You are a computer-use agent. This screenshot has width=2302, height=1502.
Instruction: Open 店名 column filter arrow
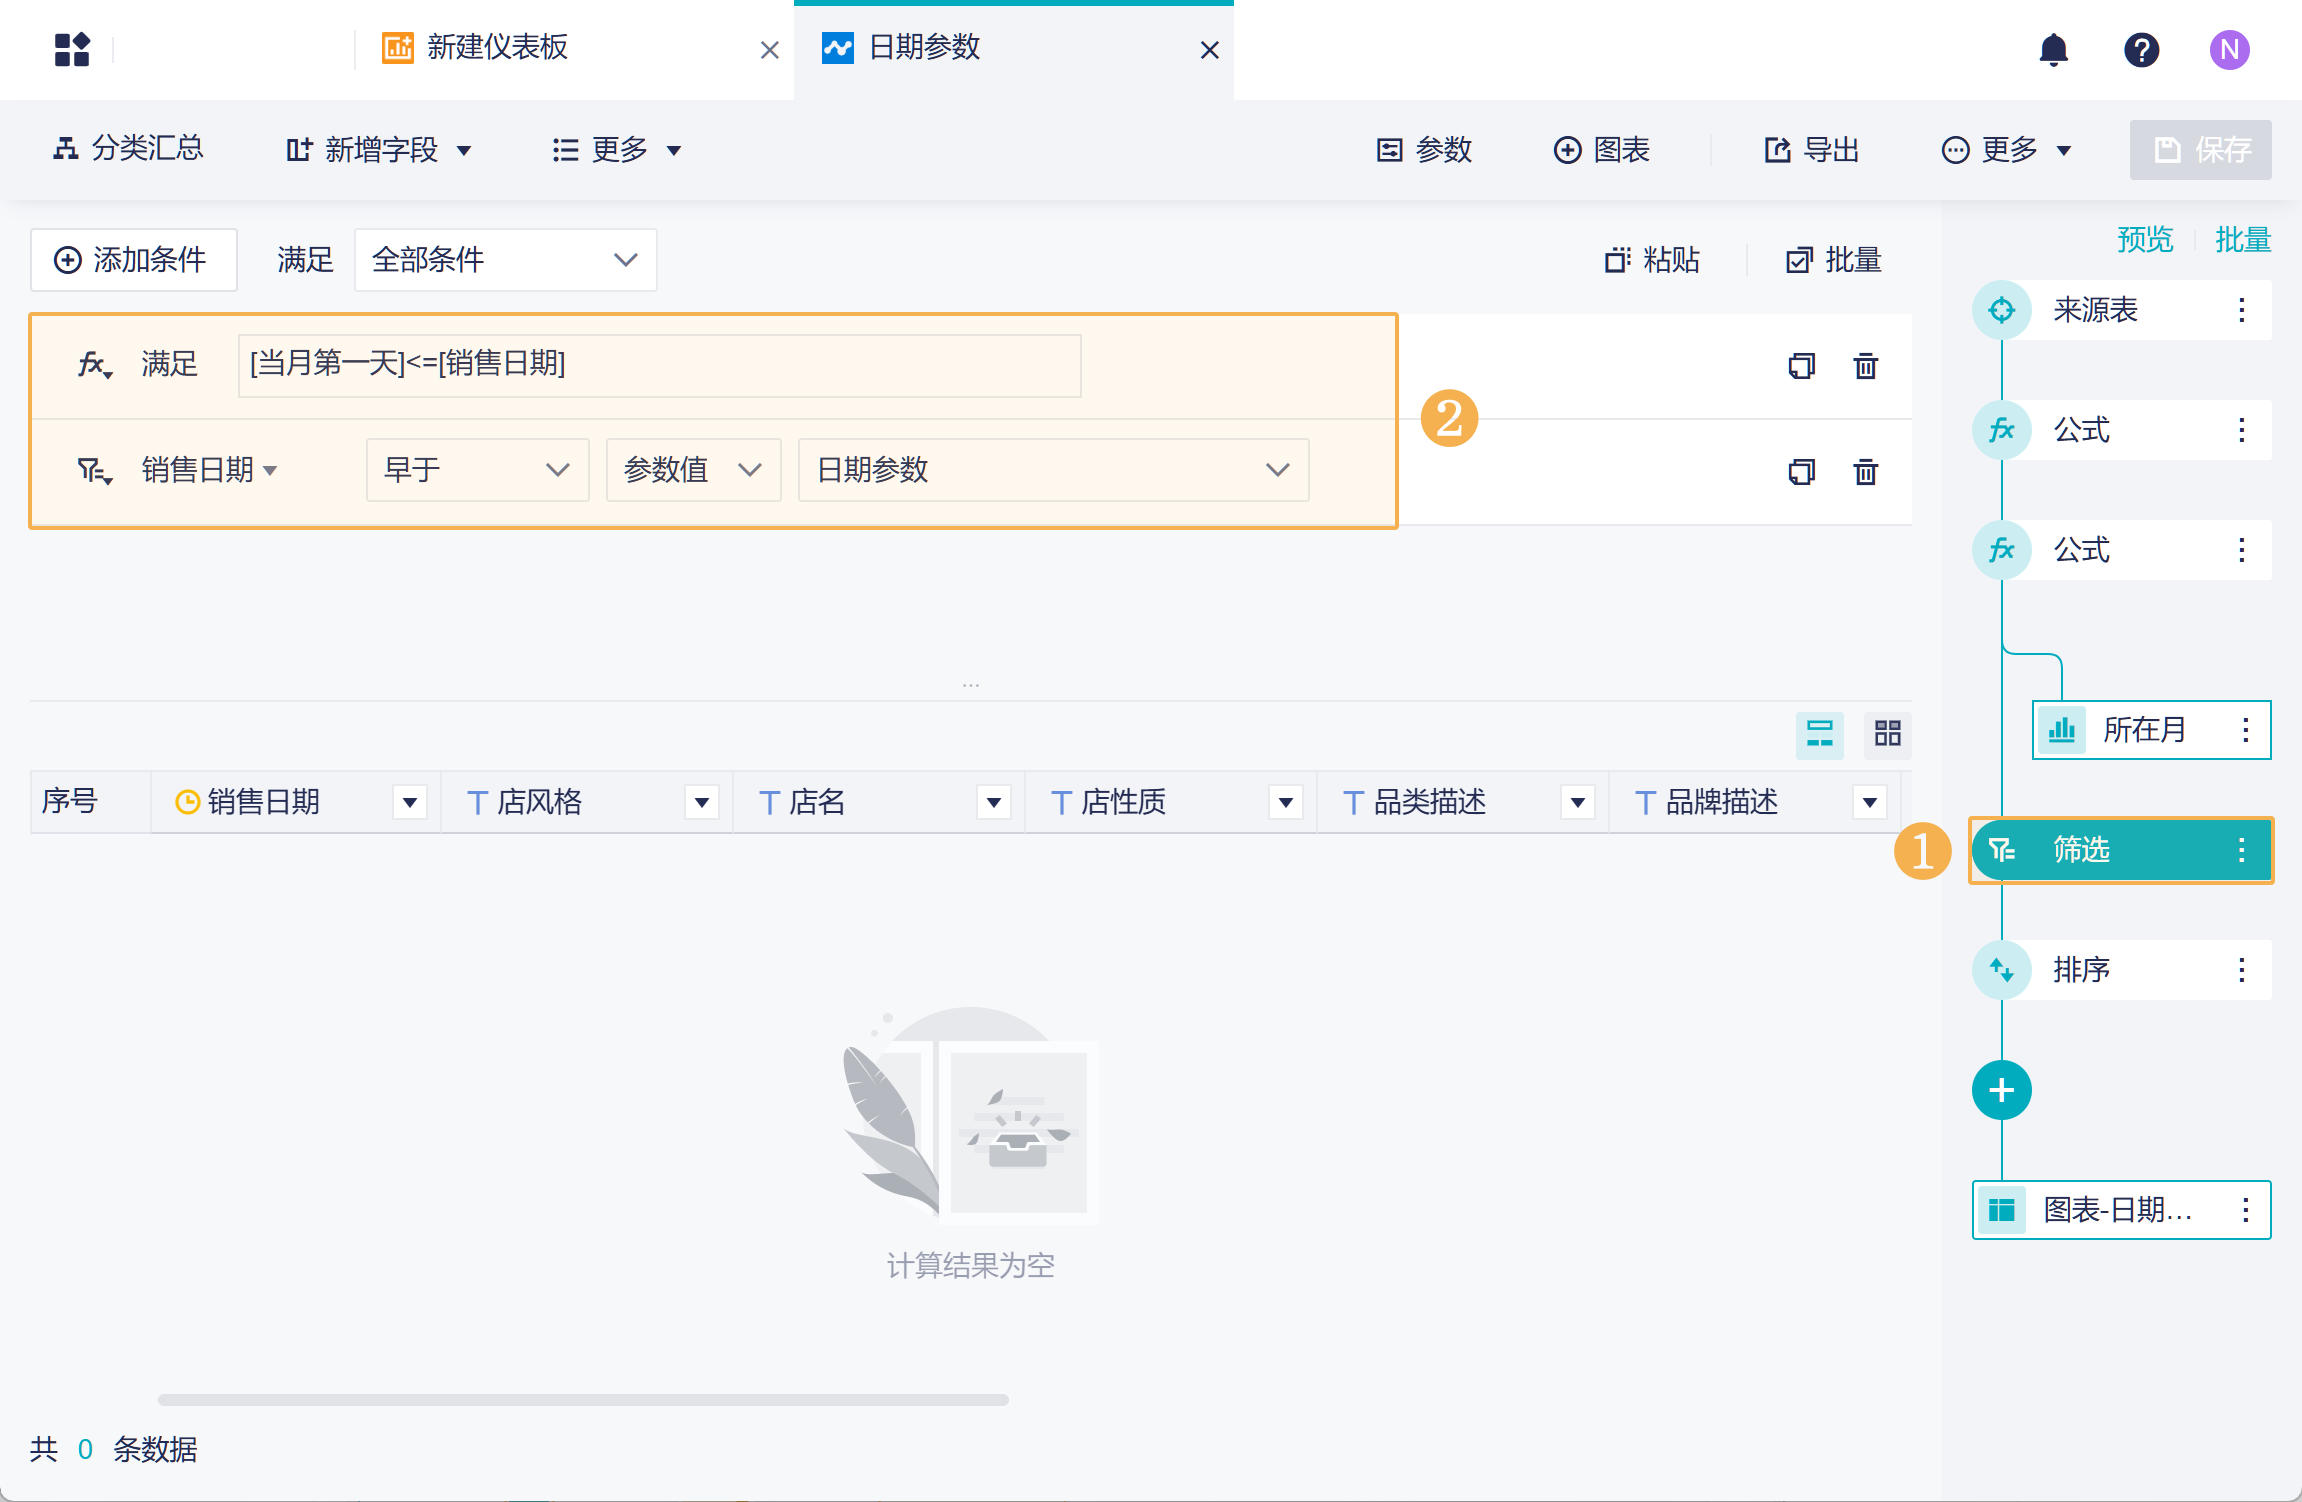[993, 802]
